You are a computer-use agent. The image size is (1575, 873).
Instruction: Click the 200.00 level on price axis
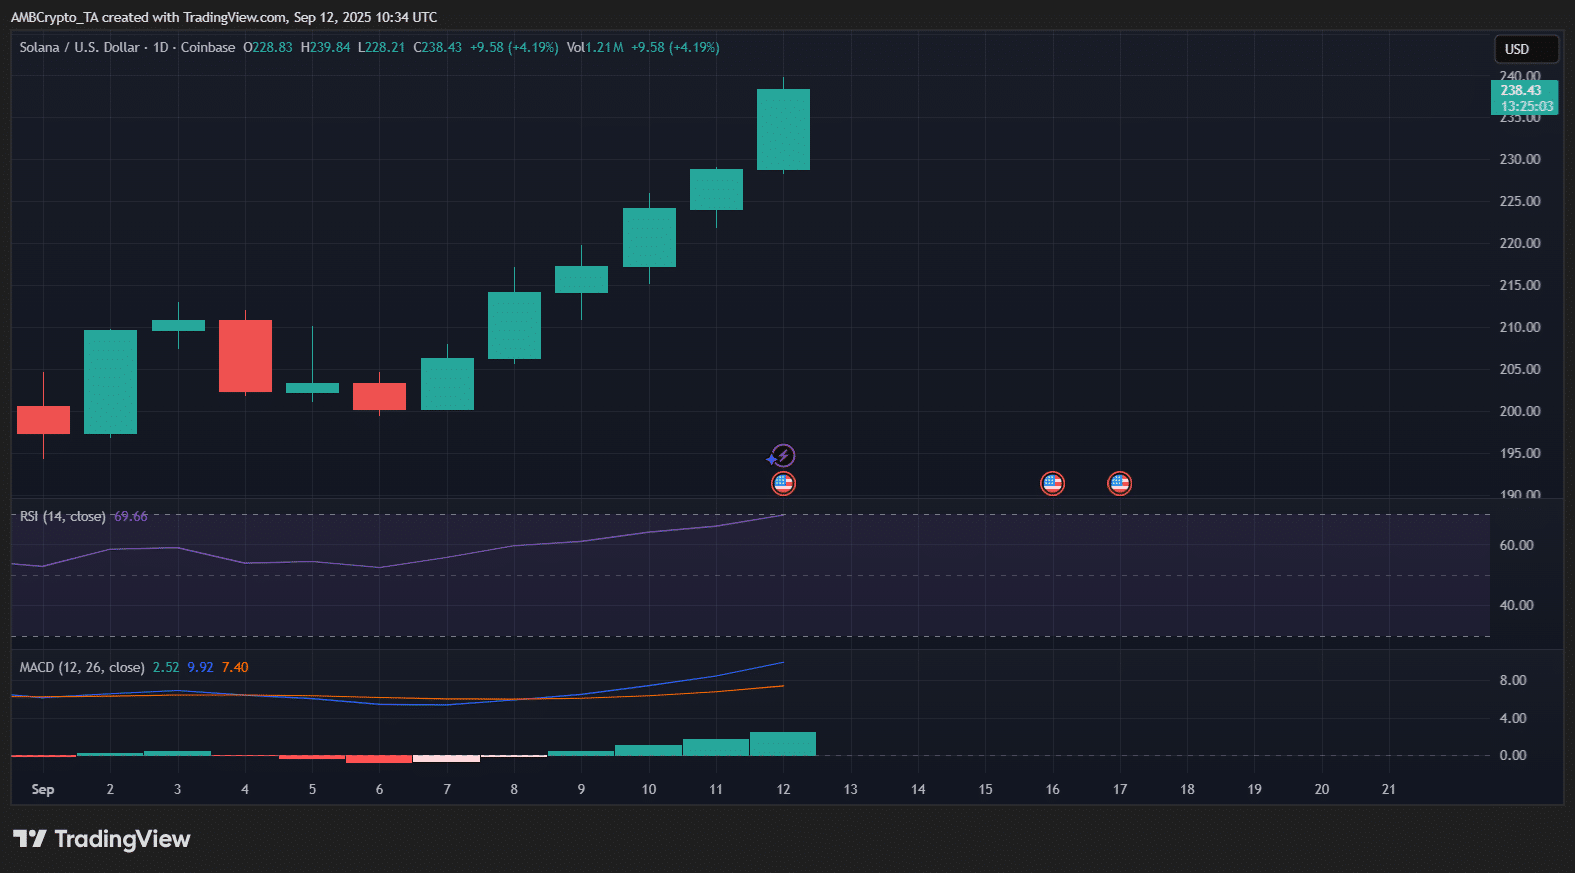click(1519, 411)
